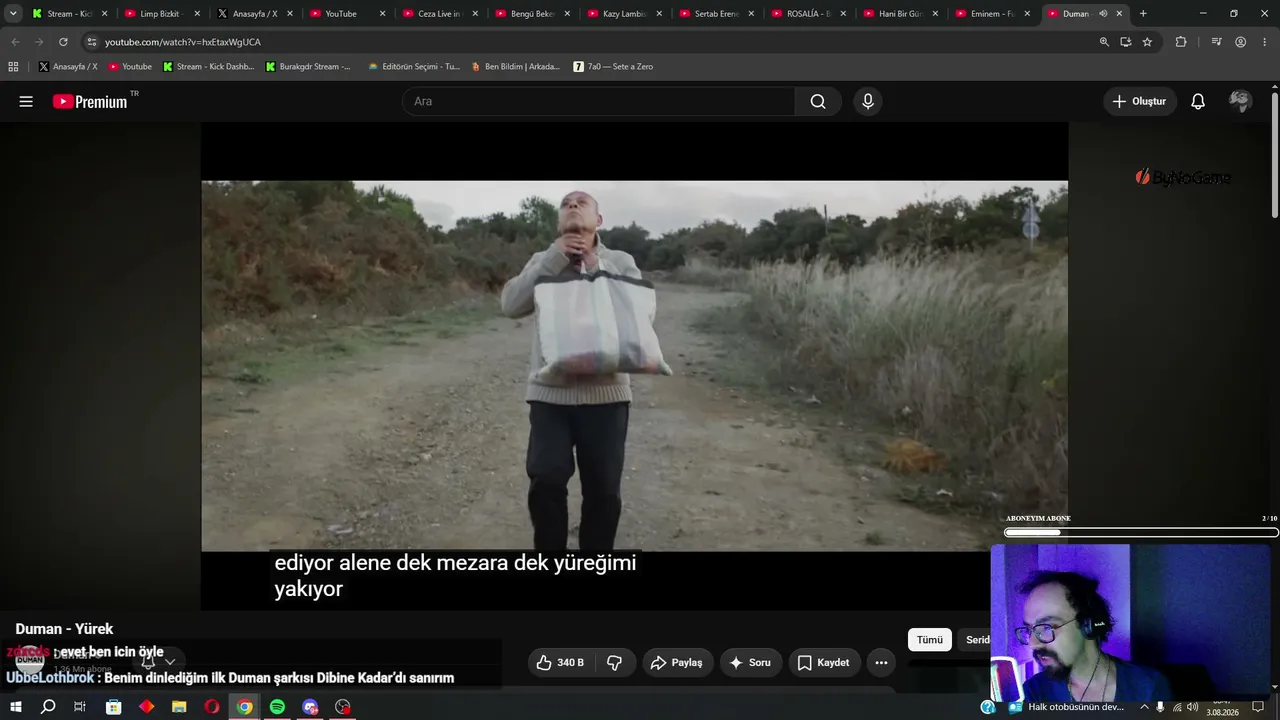Viewport: 1280px width, 720px height.
Task: Open File Explorer from taskbar
Action: click(x=179, y=707)
